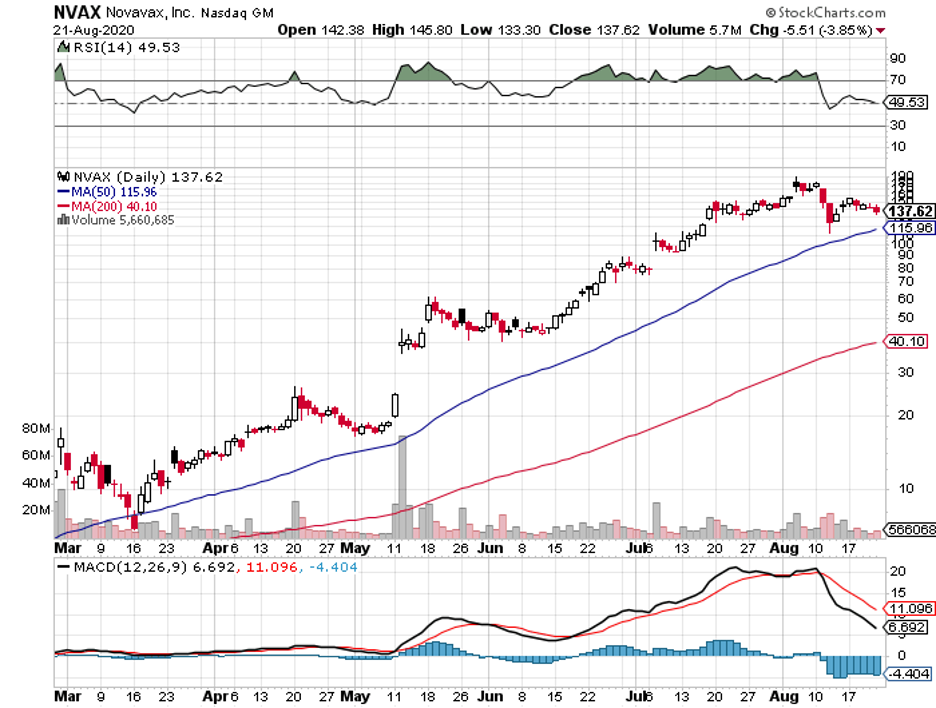Screen dimensions: 936x708
Task: Click the MA(50) 115.96 legend entry
Action: pyautogui.click(x=107, y=192)
